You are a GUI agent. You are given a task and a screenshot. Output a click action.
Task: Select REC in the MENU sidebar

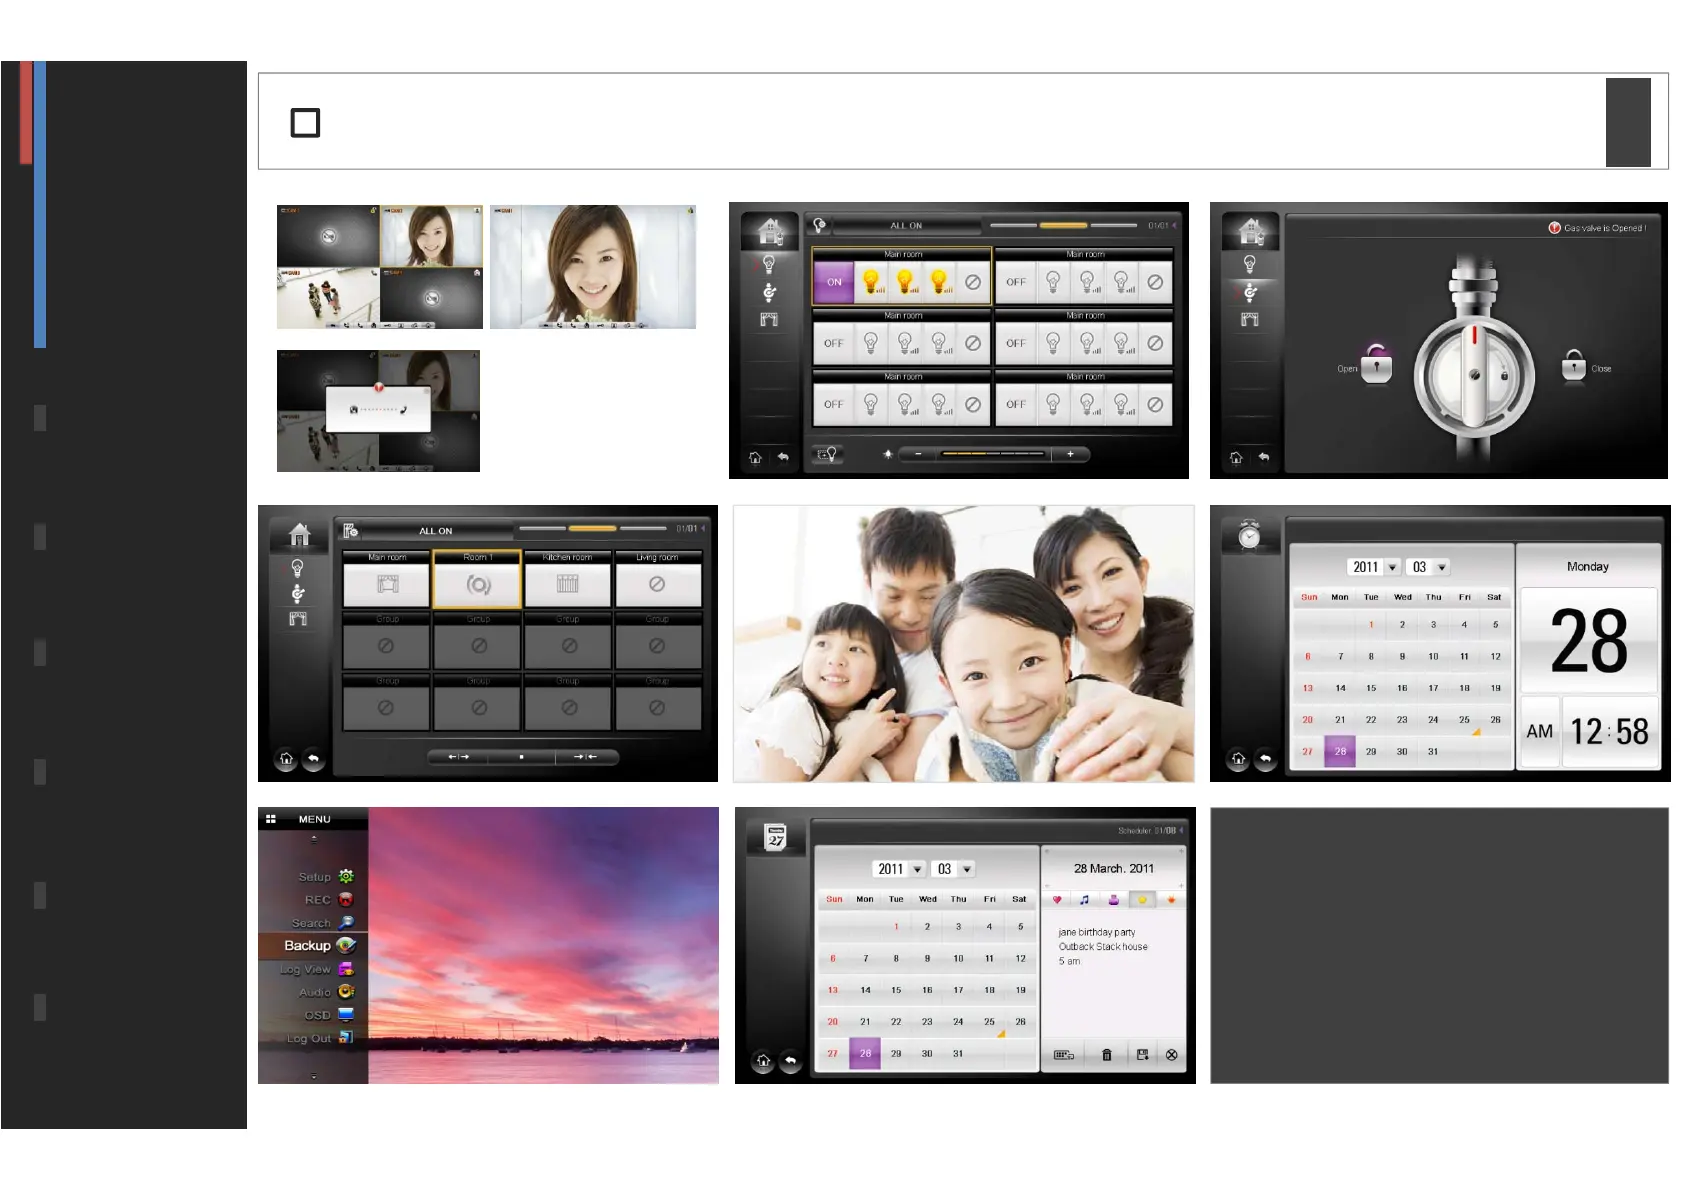(x=329, y=900)
